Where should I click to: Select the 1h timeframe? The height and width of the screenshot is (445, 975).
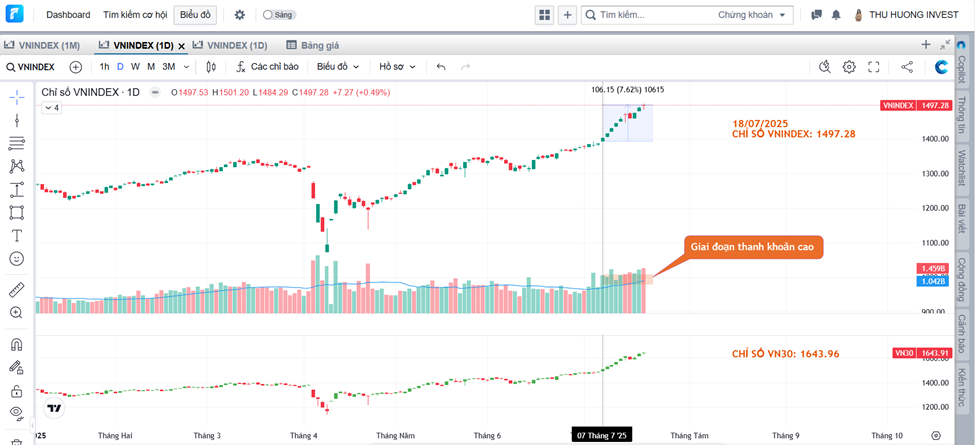click(104, 67)
